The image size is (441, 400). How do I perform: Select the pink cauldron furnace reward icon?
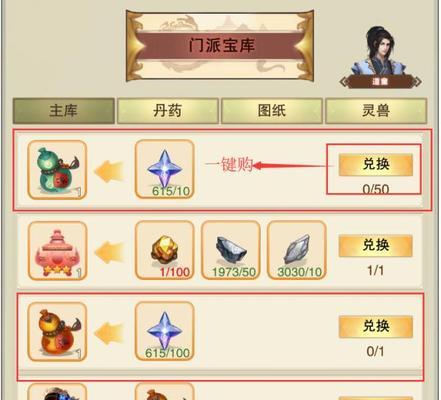pyautogui.click(x=57, y=251)
